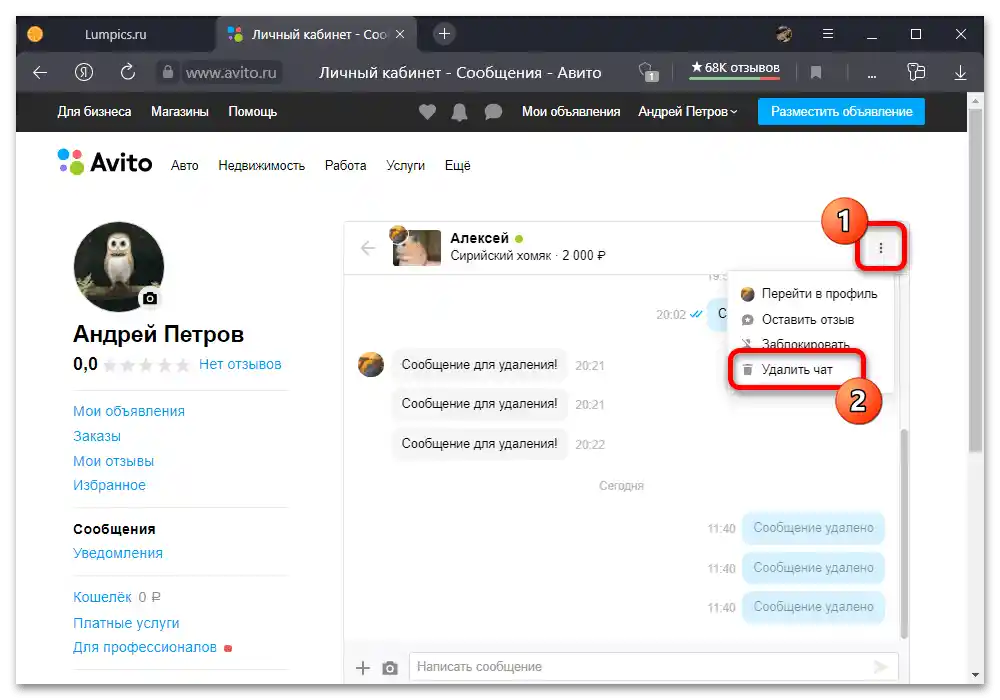Click the camera photo icon in chat input
Image resolution: width=1000 pixels, height=700 pixels.
[x=390, y=668]
